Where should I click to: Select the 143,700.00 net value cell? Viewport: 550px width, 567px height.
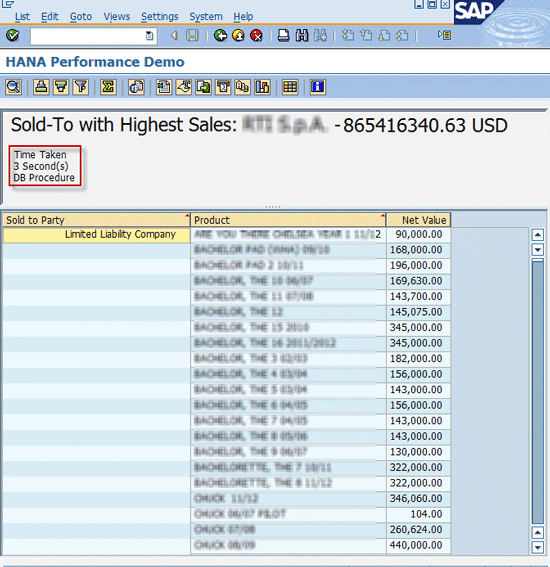click(x=419, y=297)
